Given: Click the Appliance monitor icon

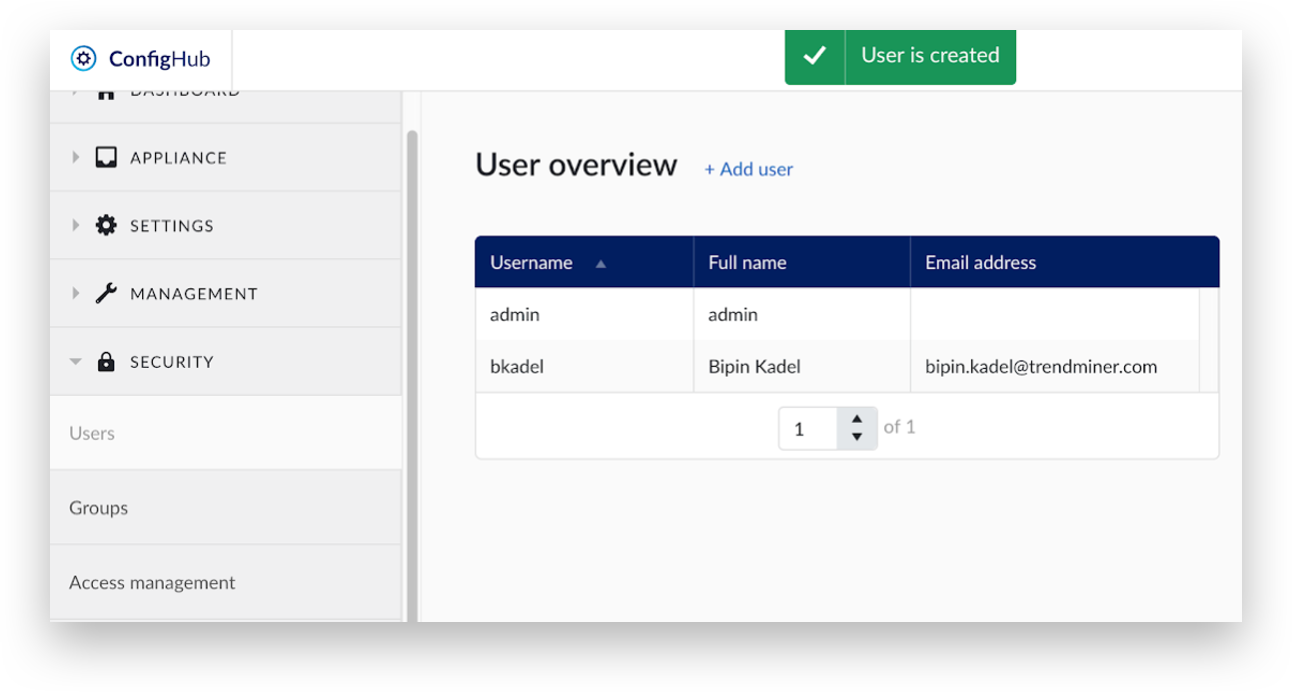Looking at the screenshot, I should [106, 157].
